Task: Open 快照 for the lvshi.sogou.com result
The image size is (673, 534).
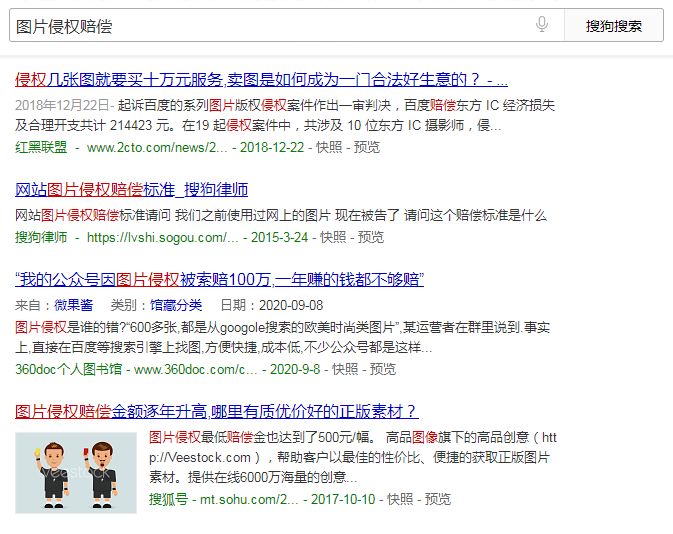Action: pyautogui.click(x=333, y=237)
